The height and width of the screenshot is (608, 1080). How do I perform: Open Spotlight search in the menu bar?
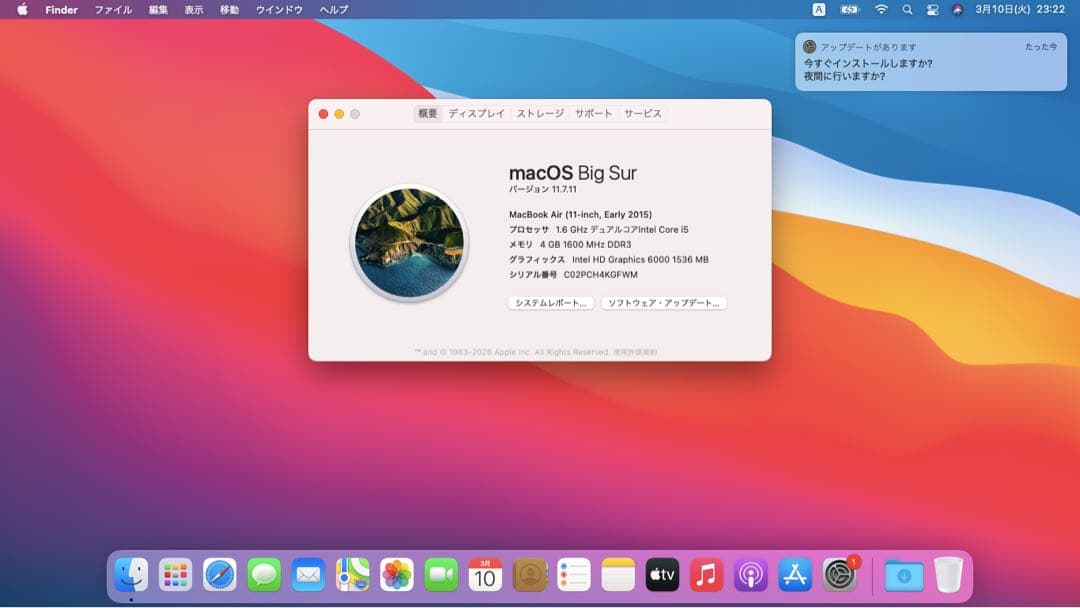pos(906,9)
